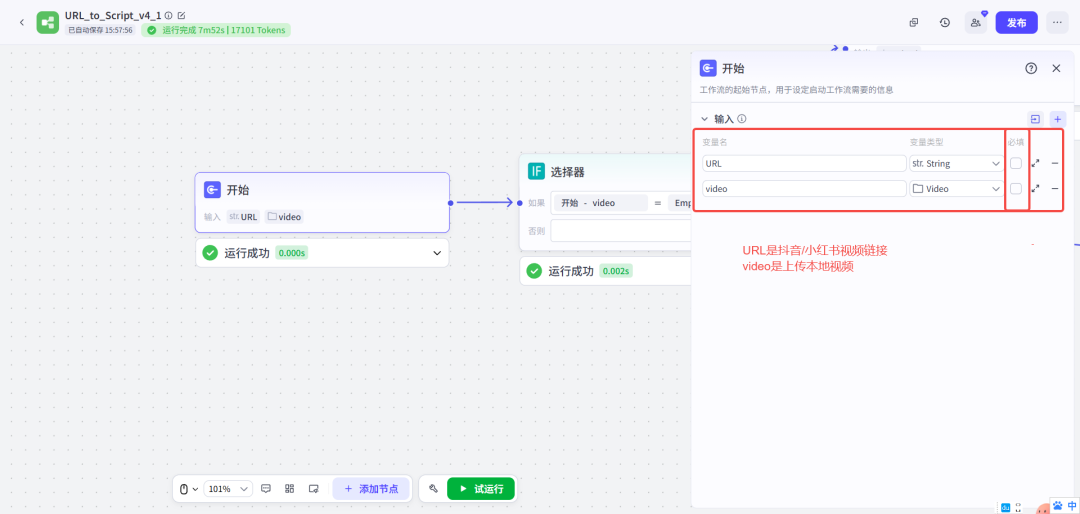1080x514 pixels.
Task: Click the 运行完成 7m52s run status badge
Action: [x=216, y=30]
